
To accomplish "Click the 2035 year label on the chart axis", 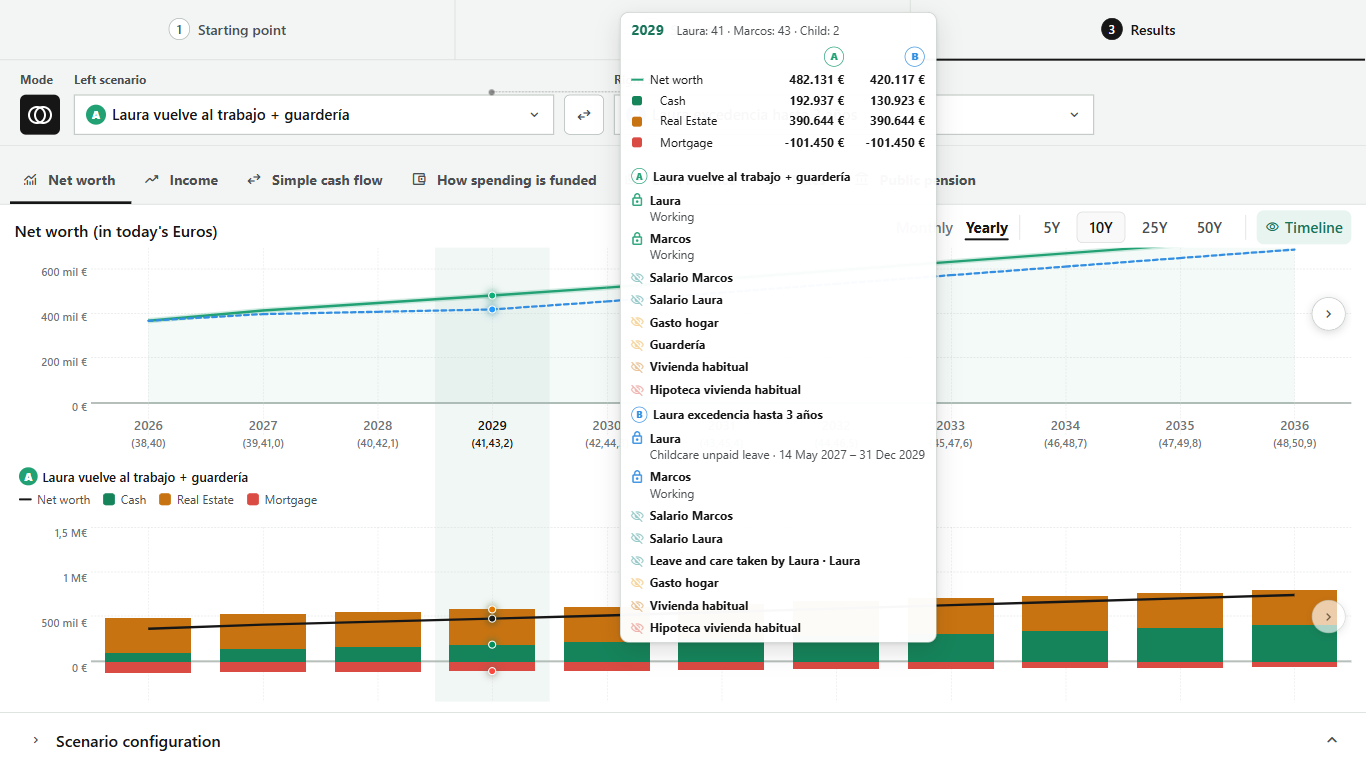I will [1180, 426].
